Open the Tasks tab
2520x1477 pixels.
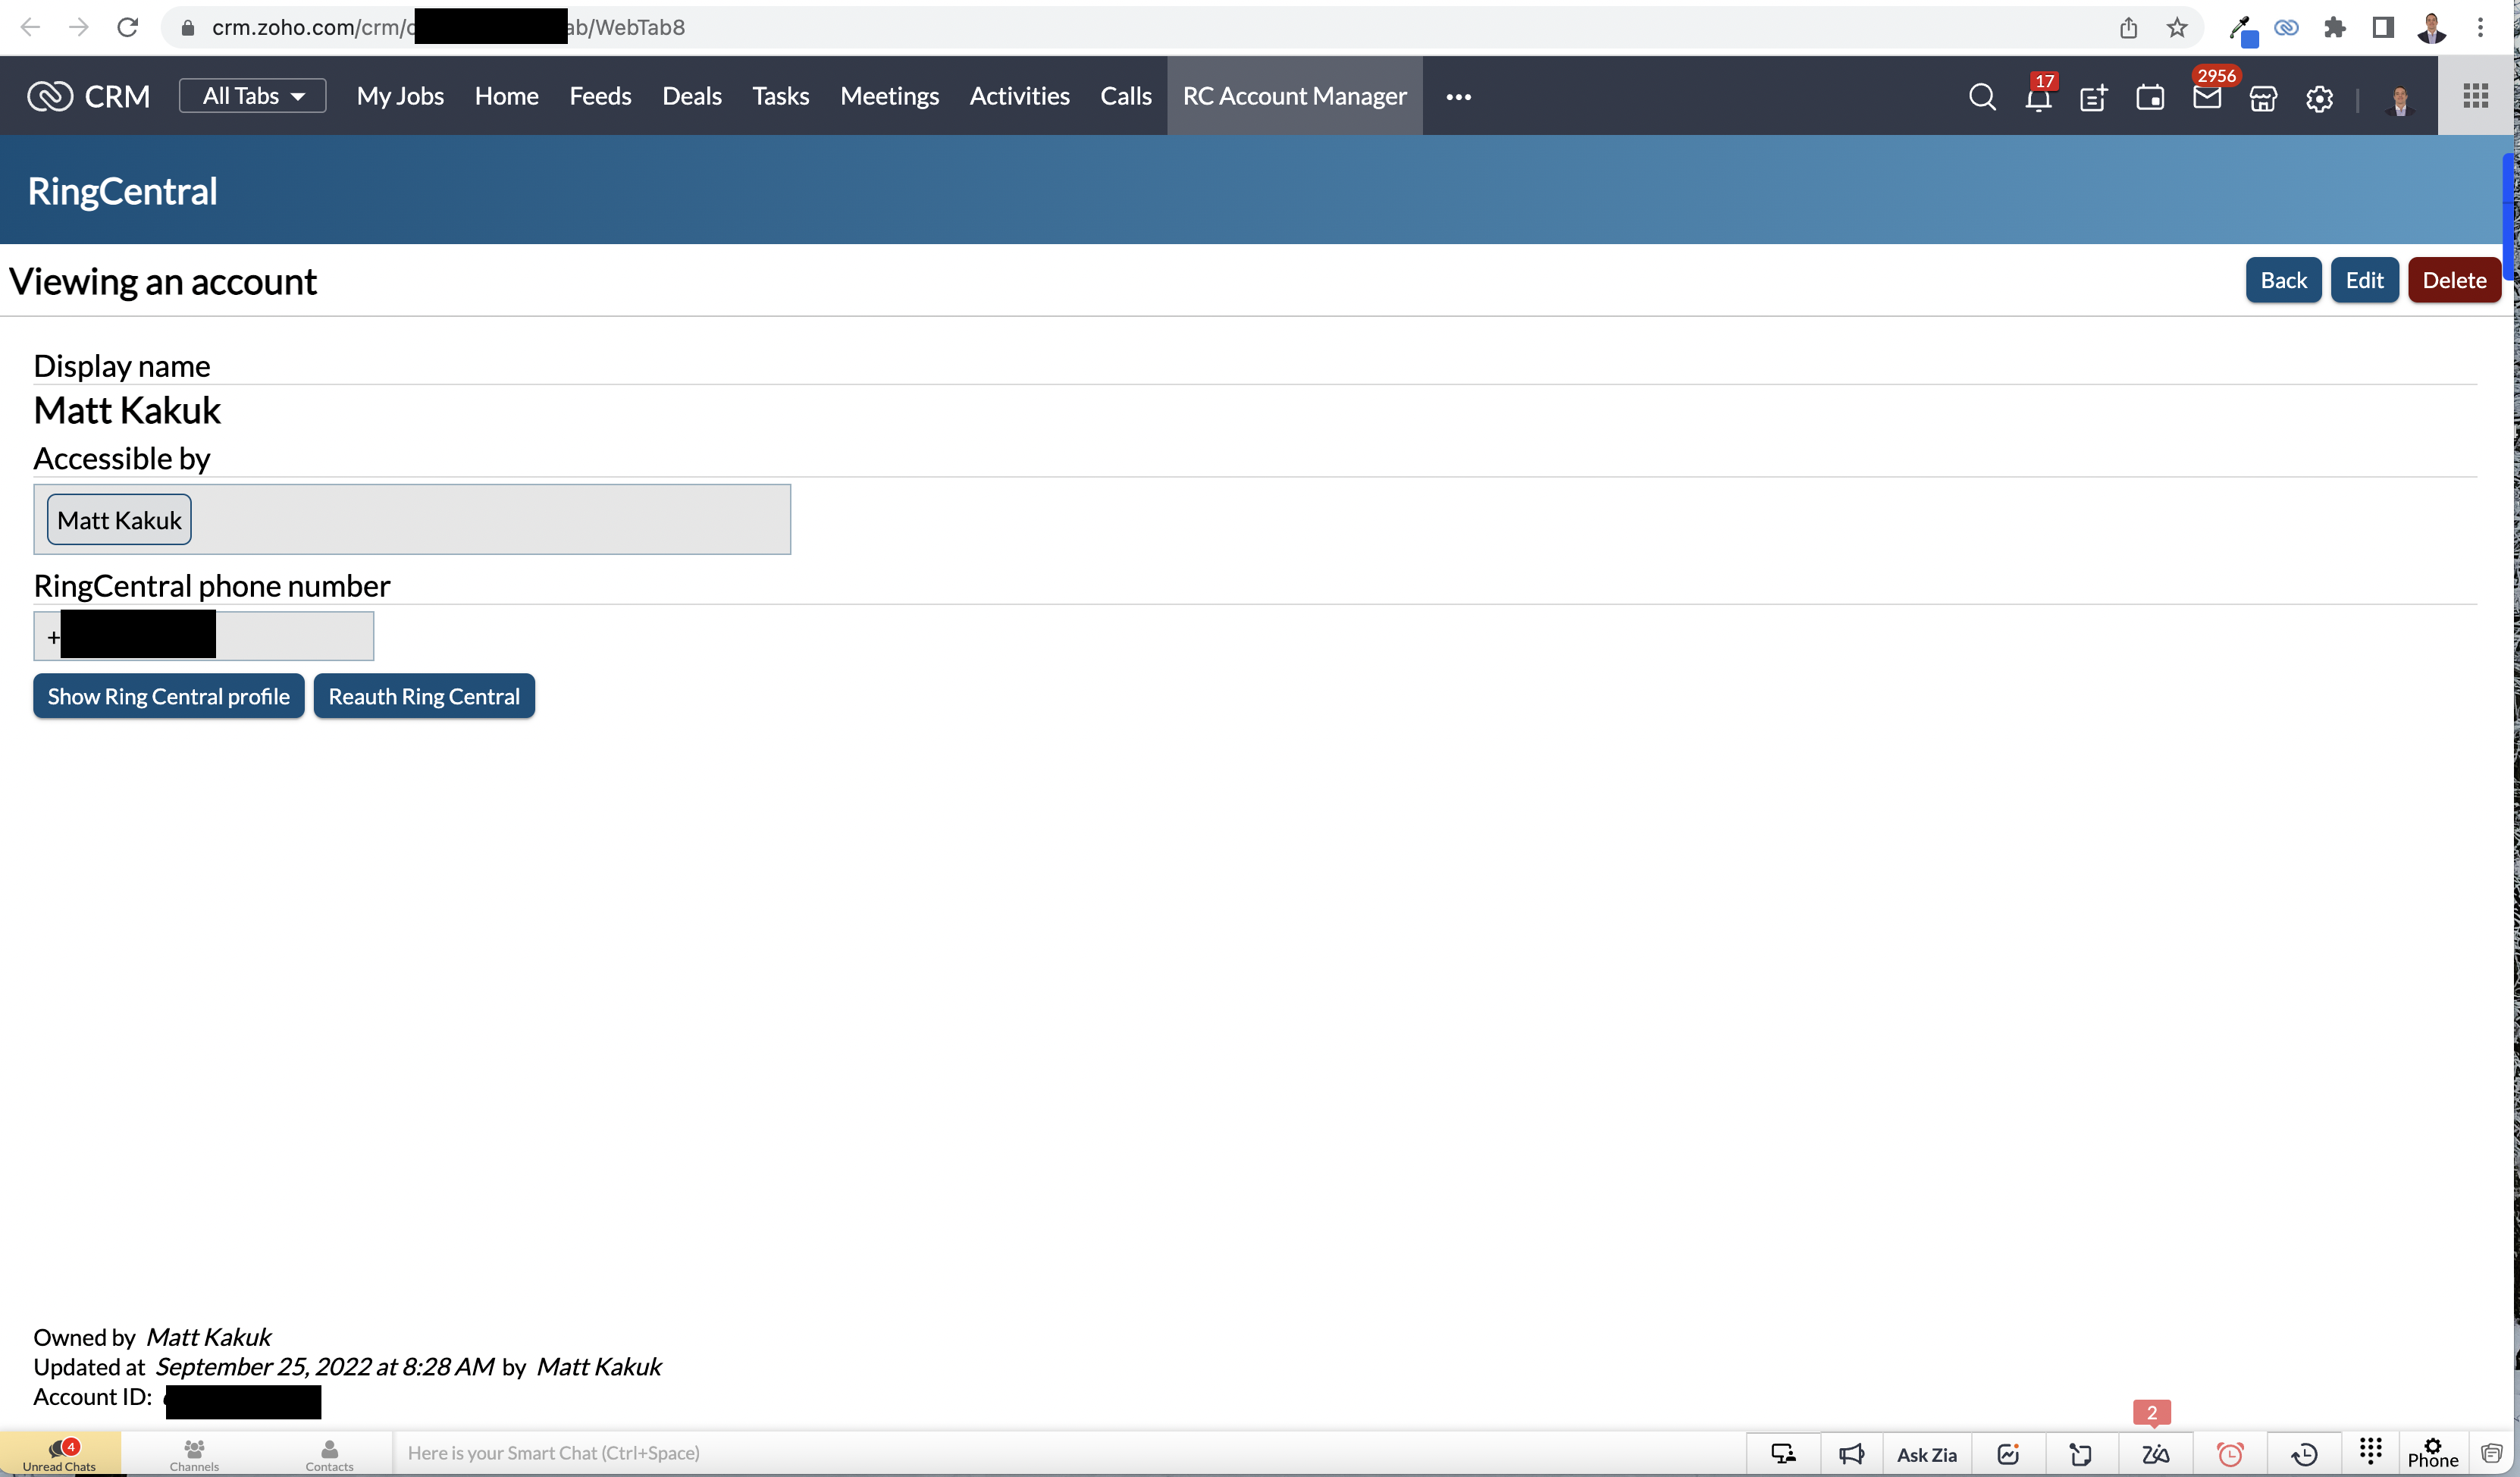tap(780, 96)
